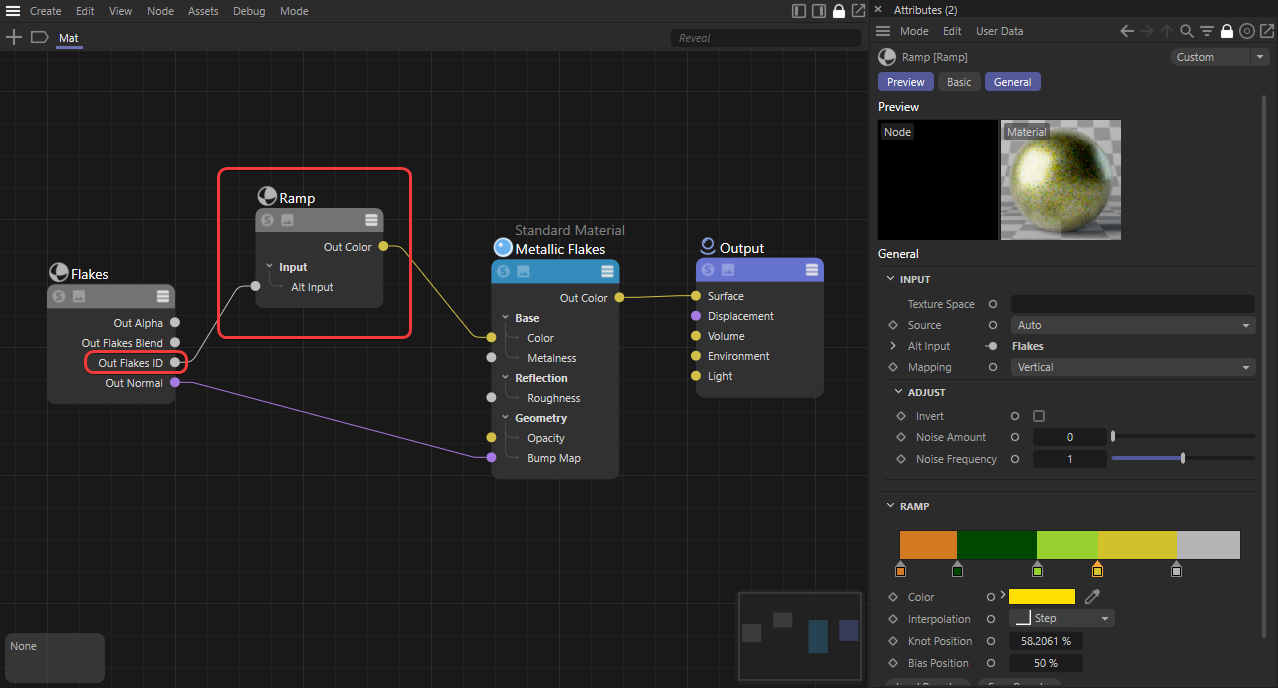
Task: Open the Output node's hamburger menu icon
Action: pos(812,270)
